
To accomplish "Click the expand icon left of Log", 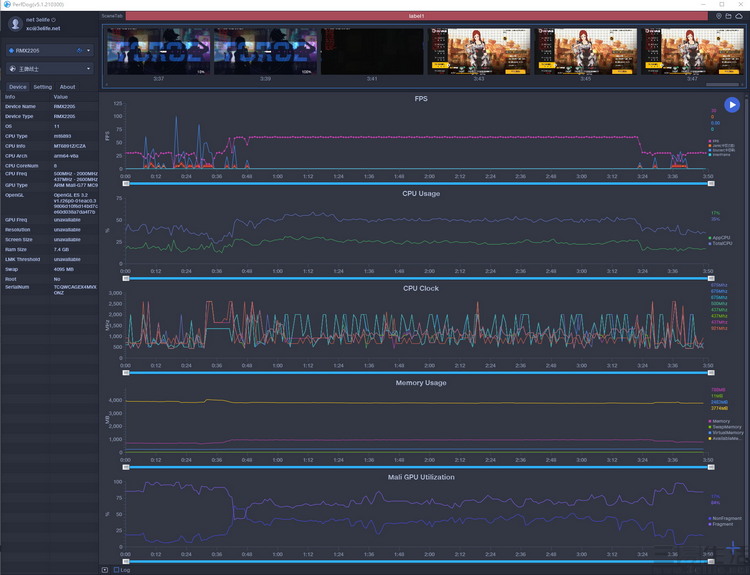I will point(105,569).
